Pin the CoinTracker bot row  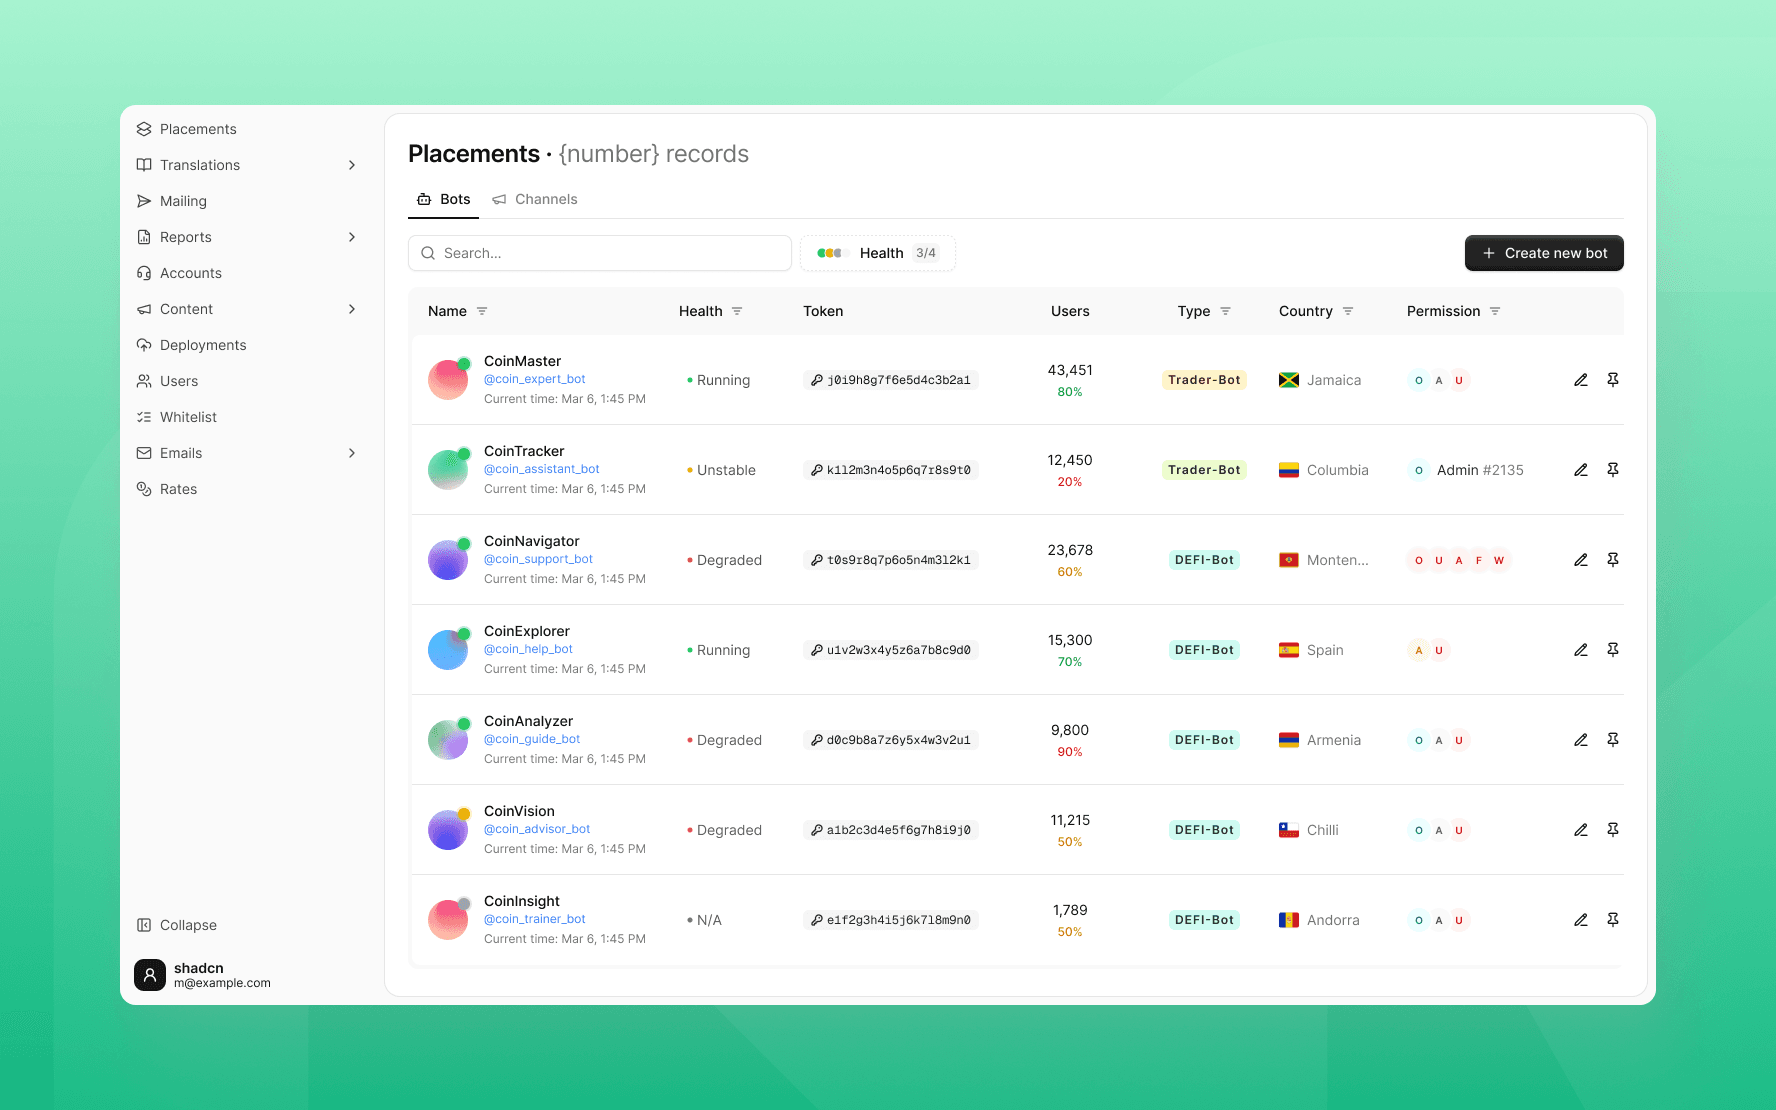click(1613, 470)
